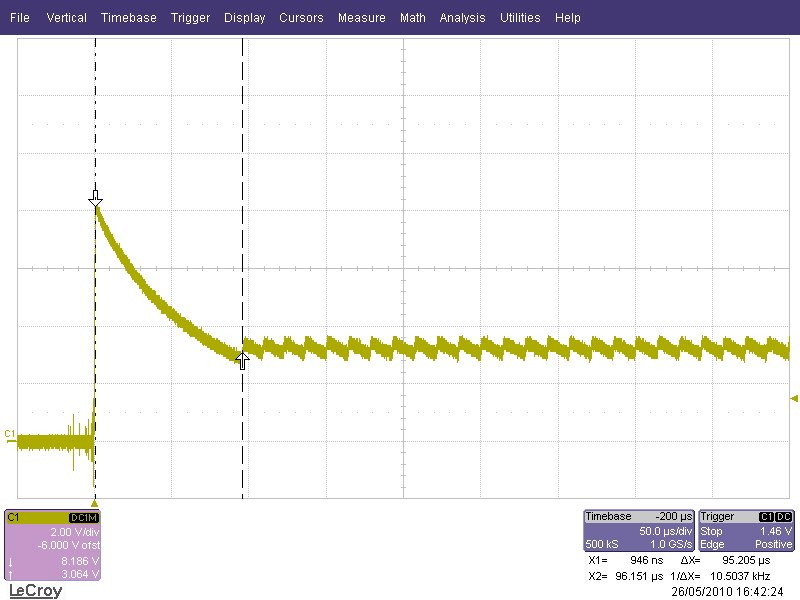
Task: Open the Timebase menu
Action: (129, 18)
